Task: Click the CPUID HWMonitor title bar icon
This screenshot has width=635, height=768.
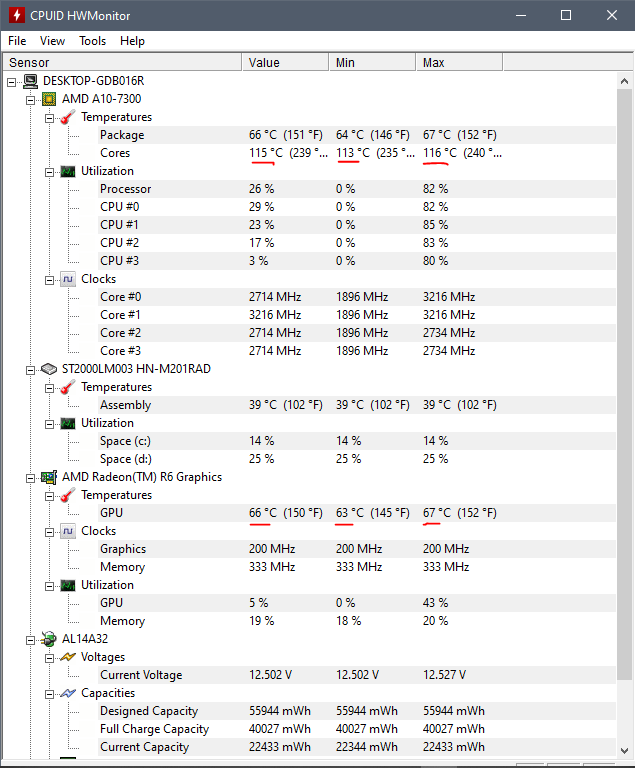Action: [x=17, y=16]
